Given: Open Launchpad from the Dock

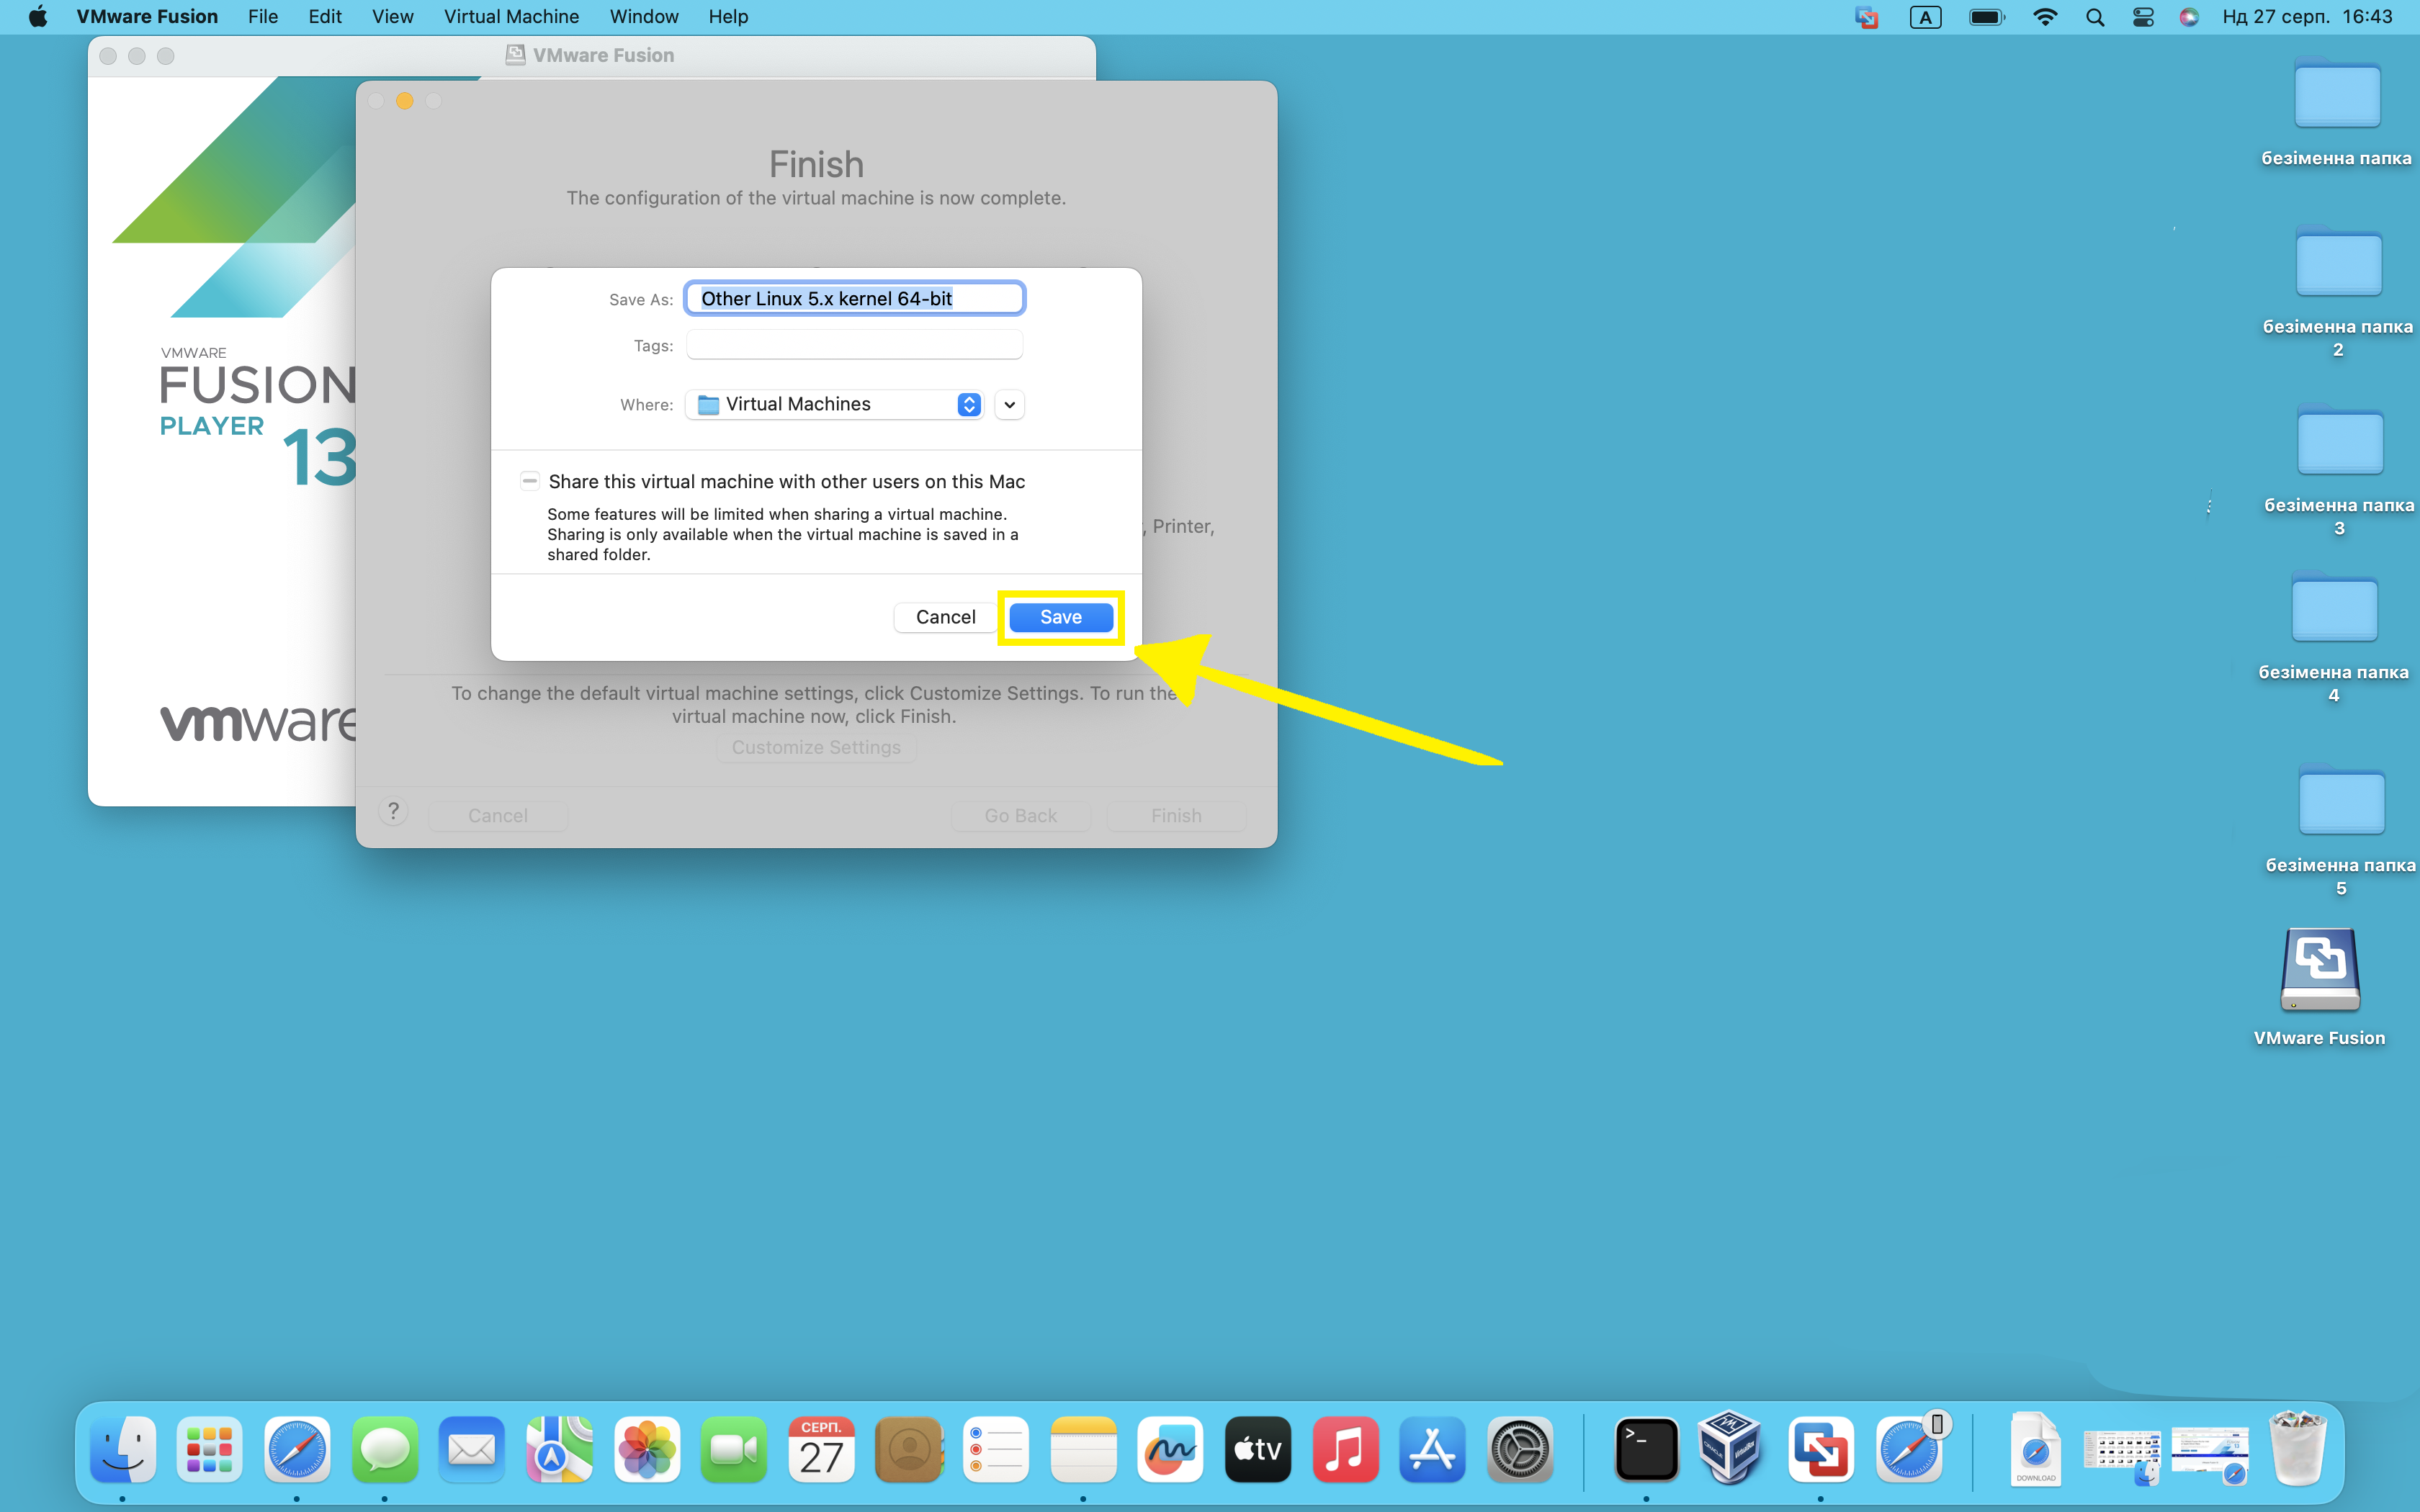Looking at the screenshot, I should [x=209, y=1449].
